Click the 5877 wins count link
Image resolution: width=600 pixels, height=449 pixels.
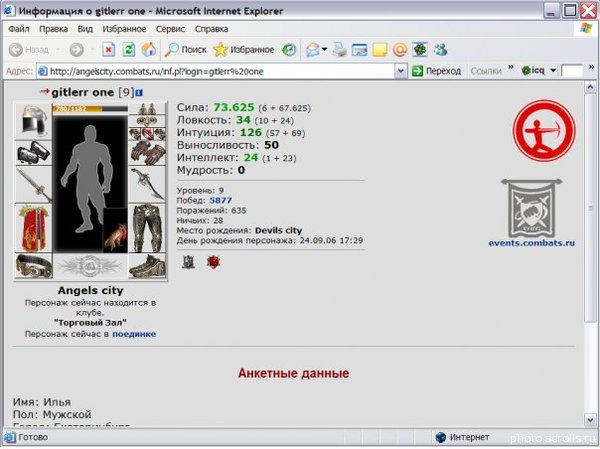(x=221, y=200)
